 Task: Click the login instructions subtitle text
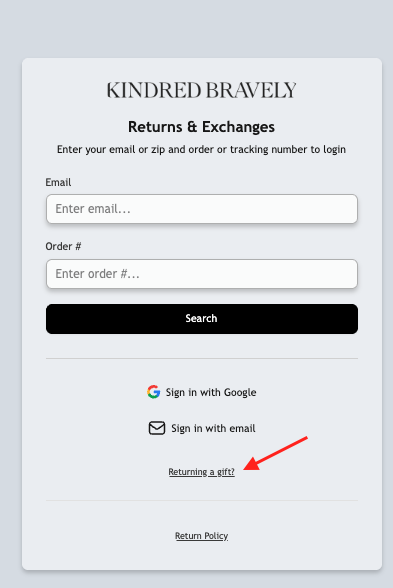tap(201, 149)
